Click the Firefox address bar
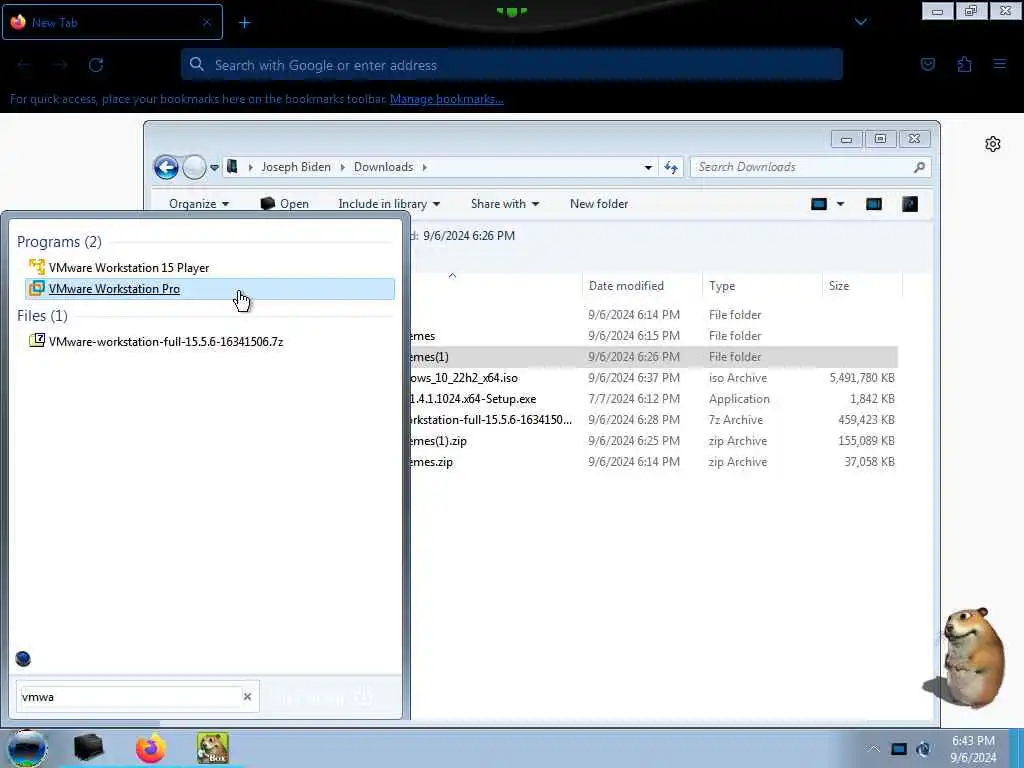This screenshot has height=768, width=1024. point(512,65)
